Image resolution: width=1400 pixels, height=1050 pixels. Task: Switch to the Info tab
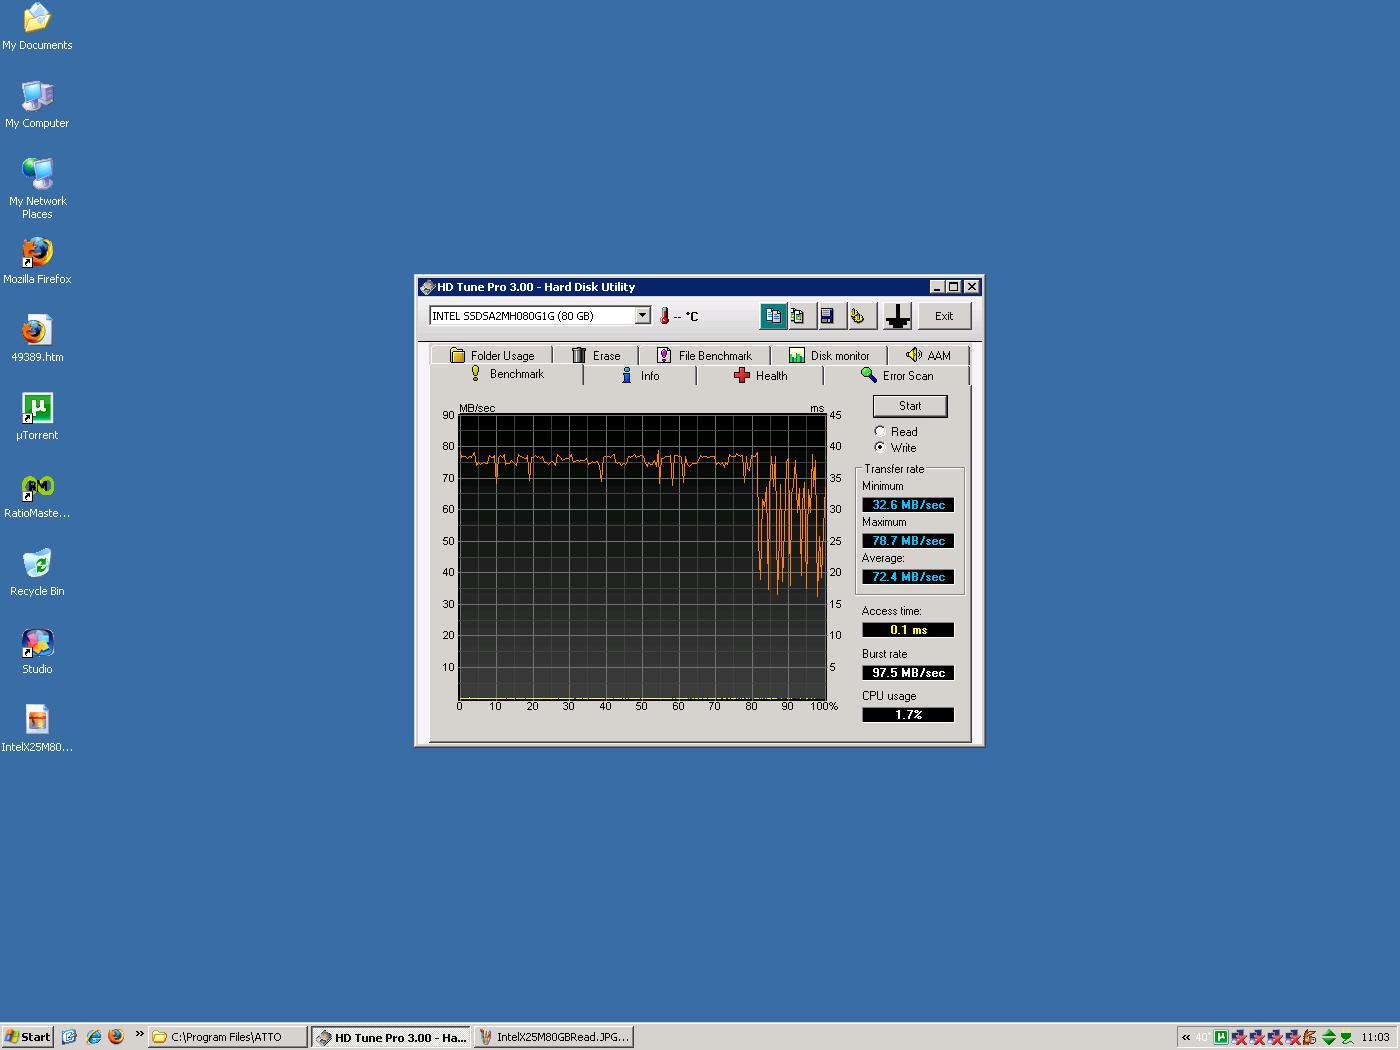[x=640, y=376]
